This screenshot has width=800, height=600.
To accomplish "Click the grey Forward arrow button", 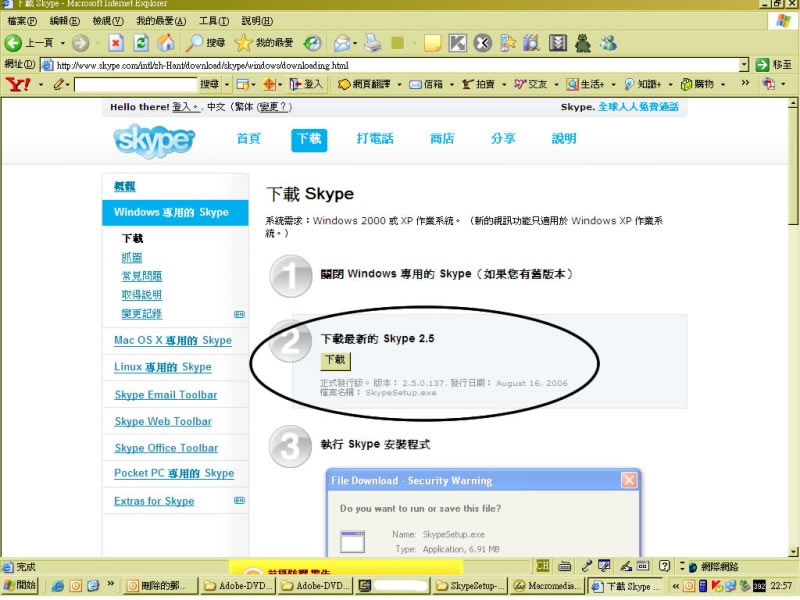I will (x=80, y=43).
